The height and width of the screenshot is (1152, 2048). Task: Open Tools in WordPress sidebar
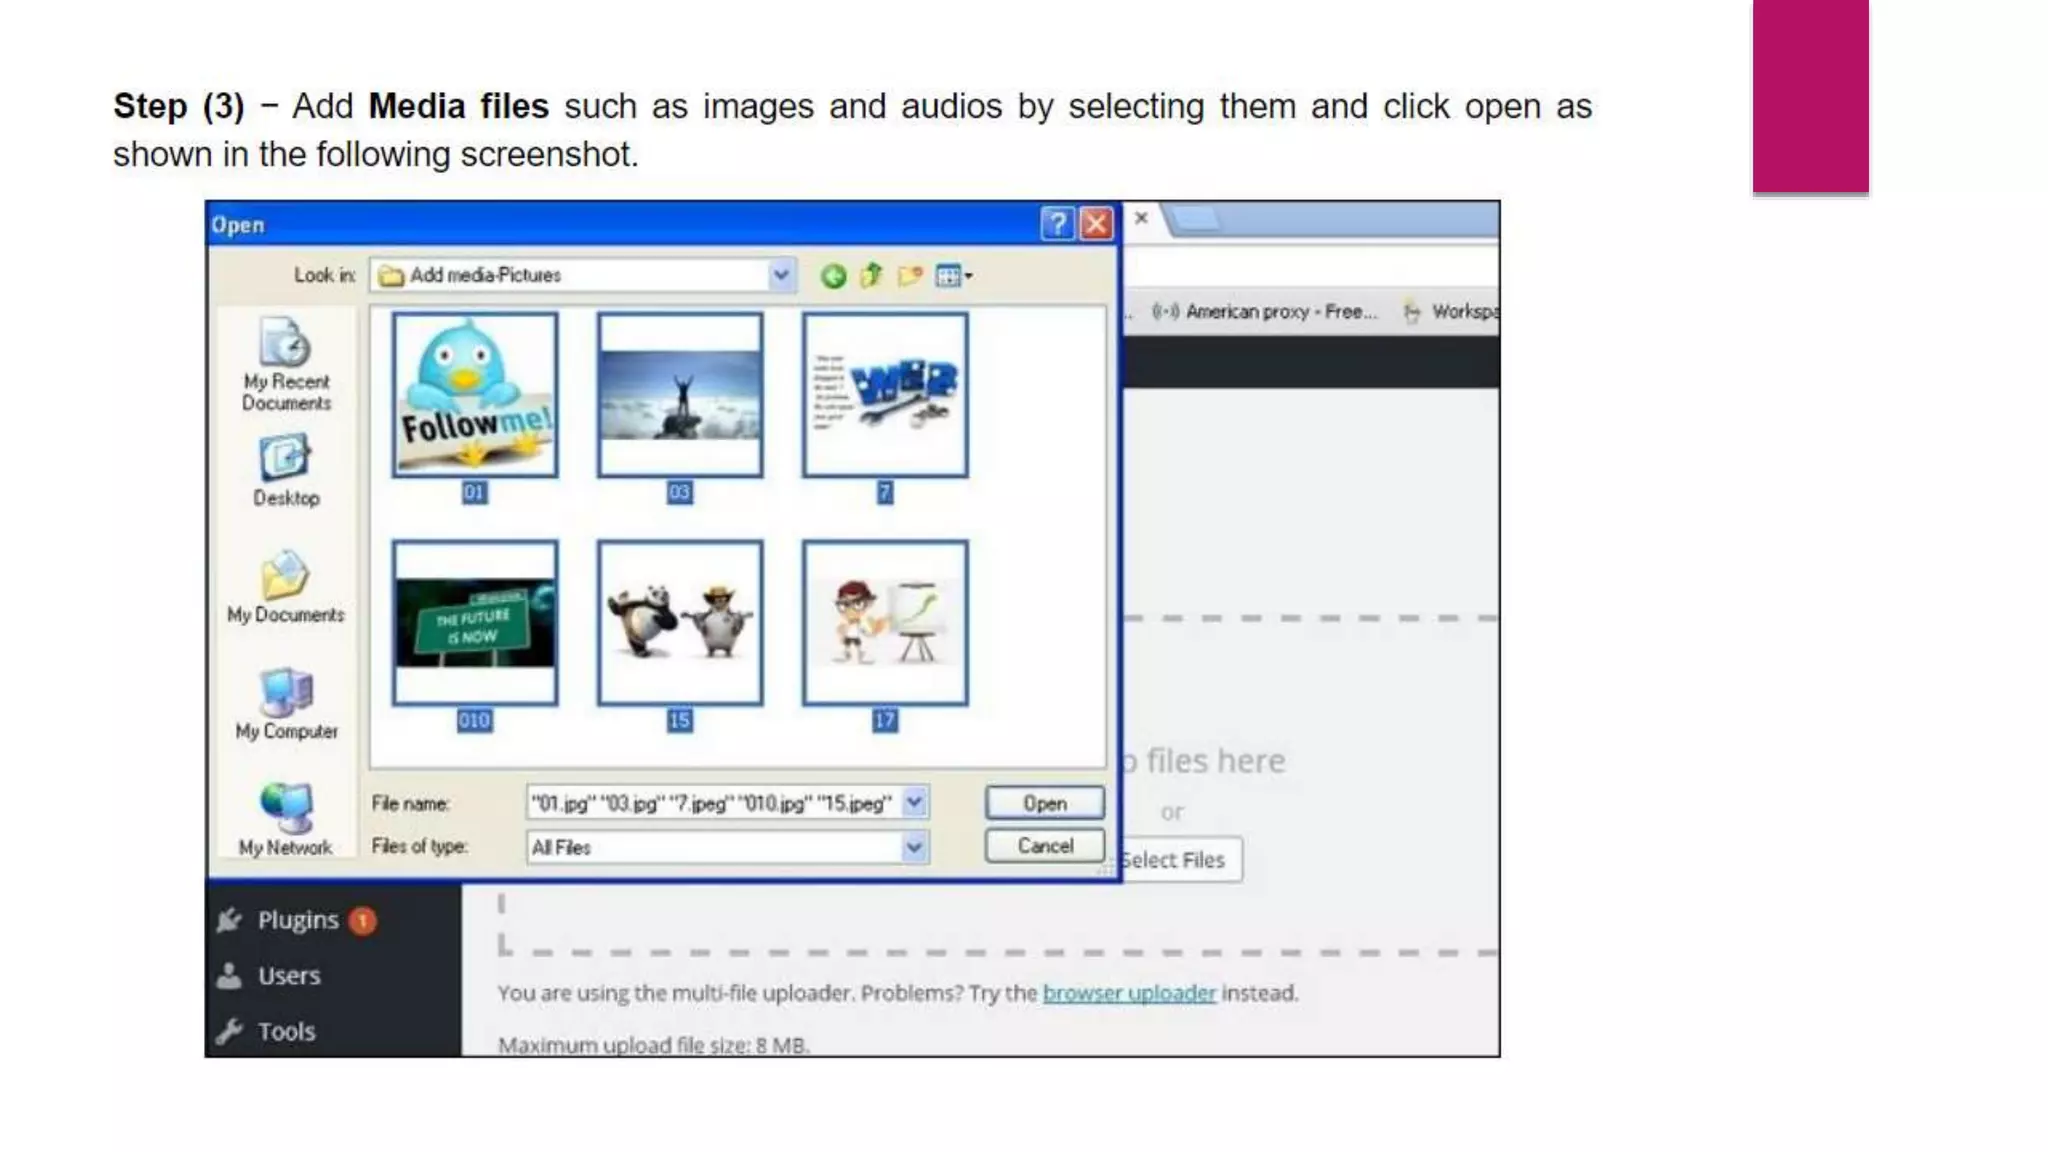[x=286, y=1031]
